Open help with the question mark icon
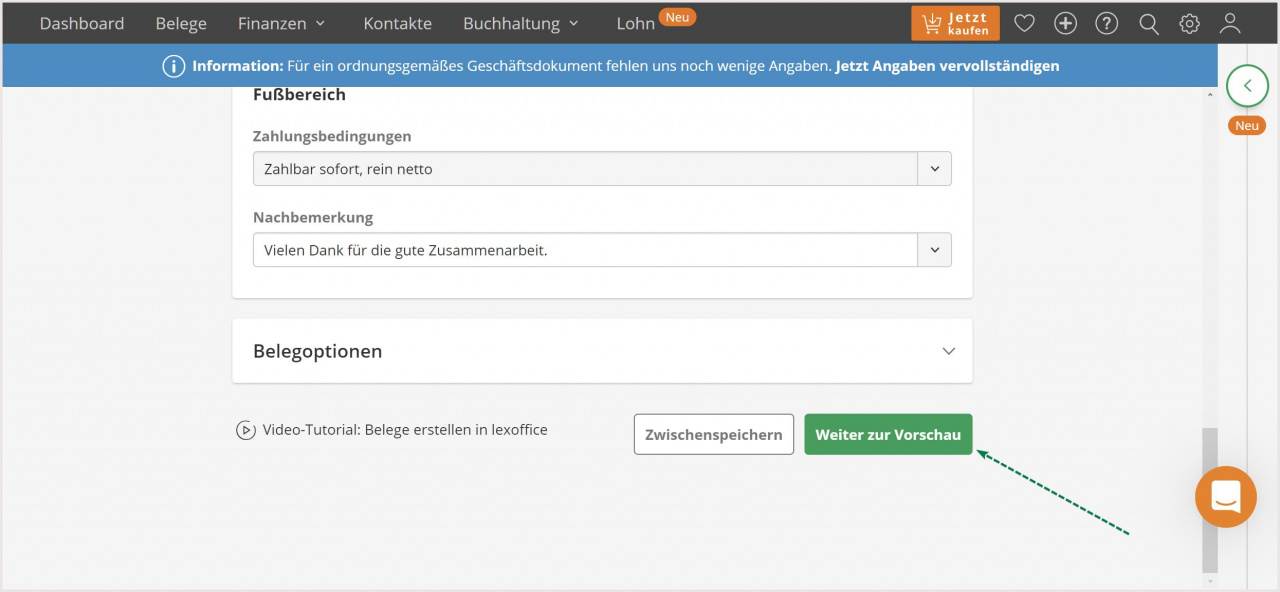 click(x=1106, y=23)
